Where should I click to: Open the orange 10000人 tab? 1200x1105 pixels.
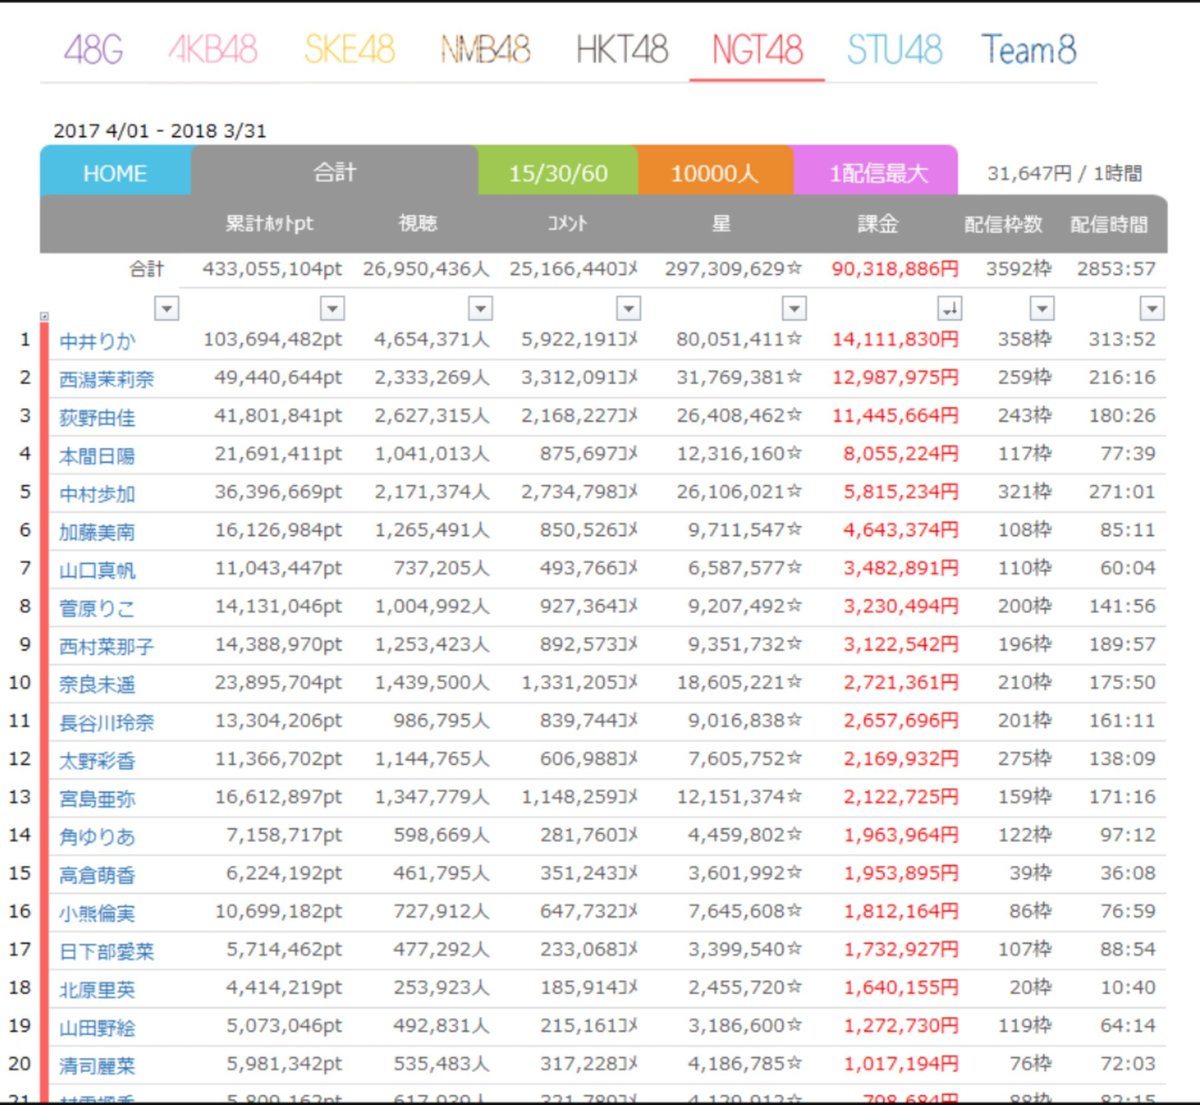click(714, 173)
